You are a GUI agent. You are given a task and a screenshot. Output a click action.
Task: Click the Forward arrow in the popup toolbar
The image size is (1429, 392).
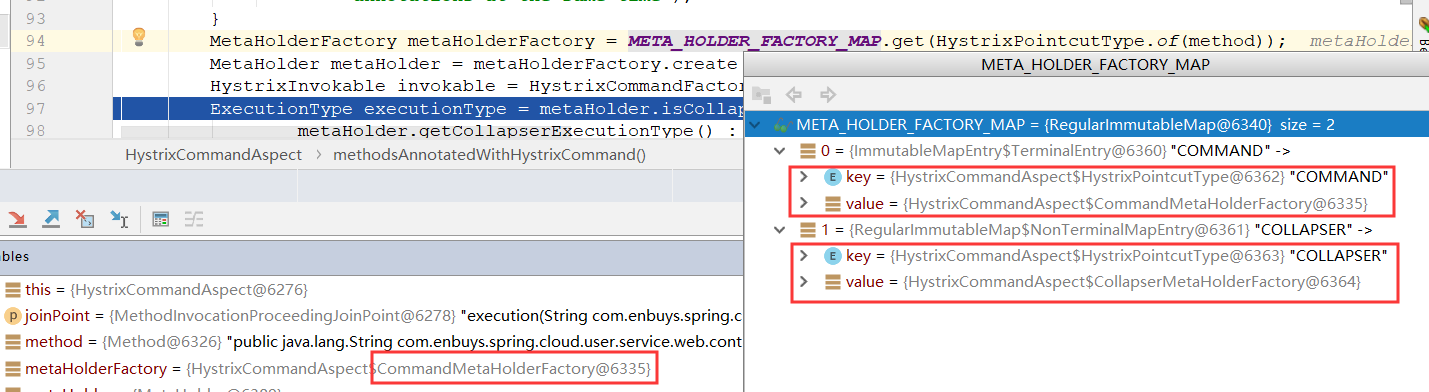827,95
